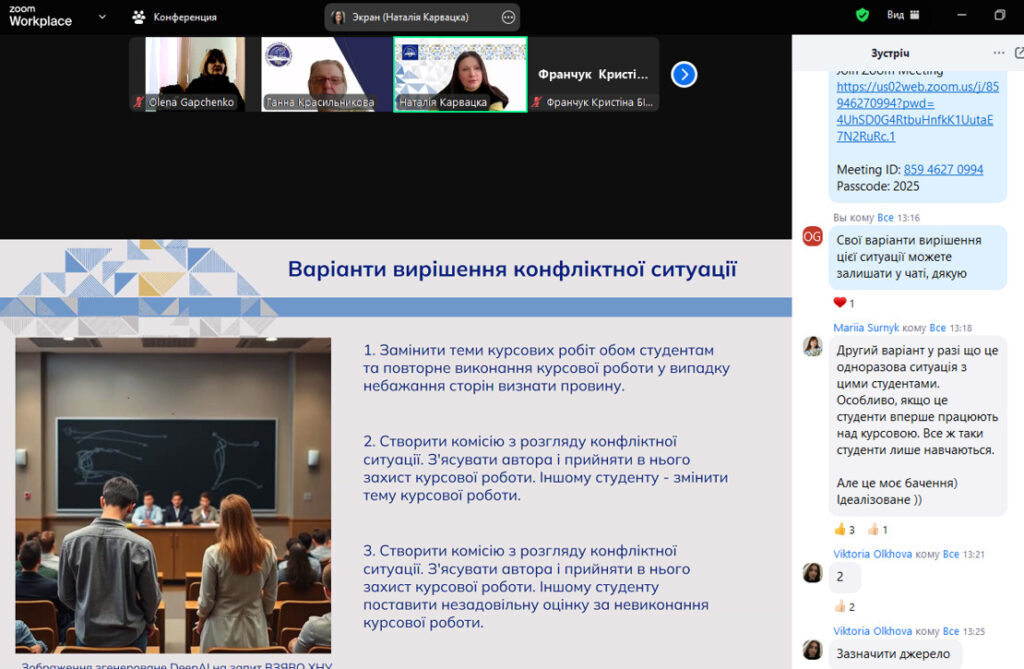Click the Конференція meeting icon
The height and width of the screenshot is (669, 1024).
[139, 17]
